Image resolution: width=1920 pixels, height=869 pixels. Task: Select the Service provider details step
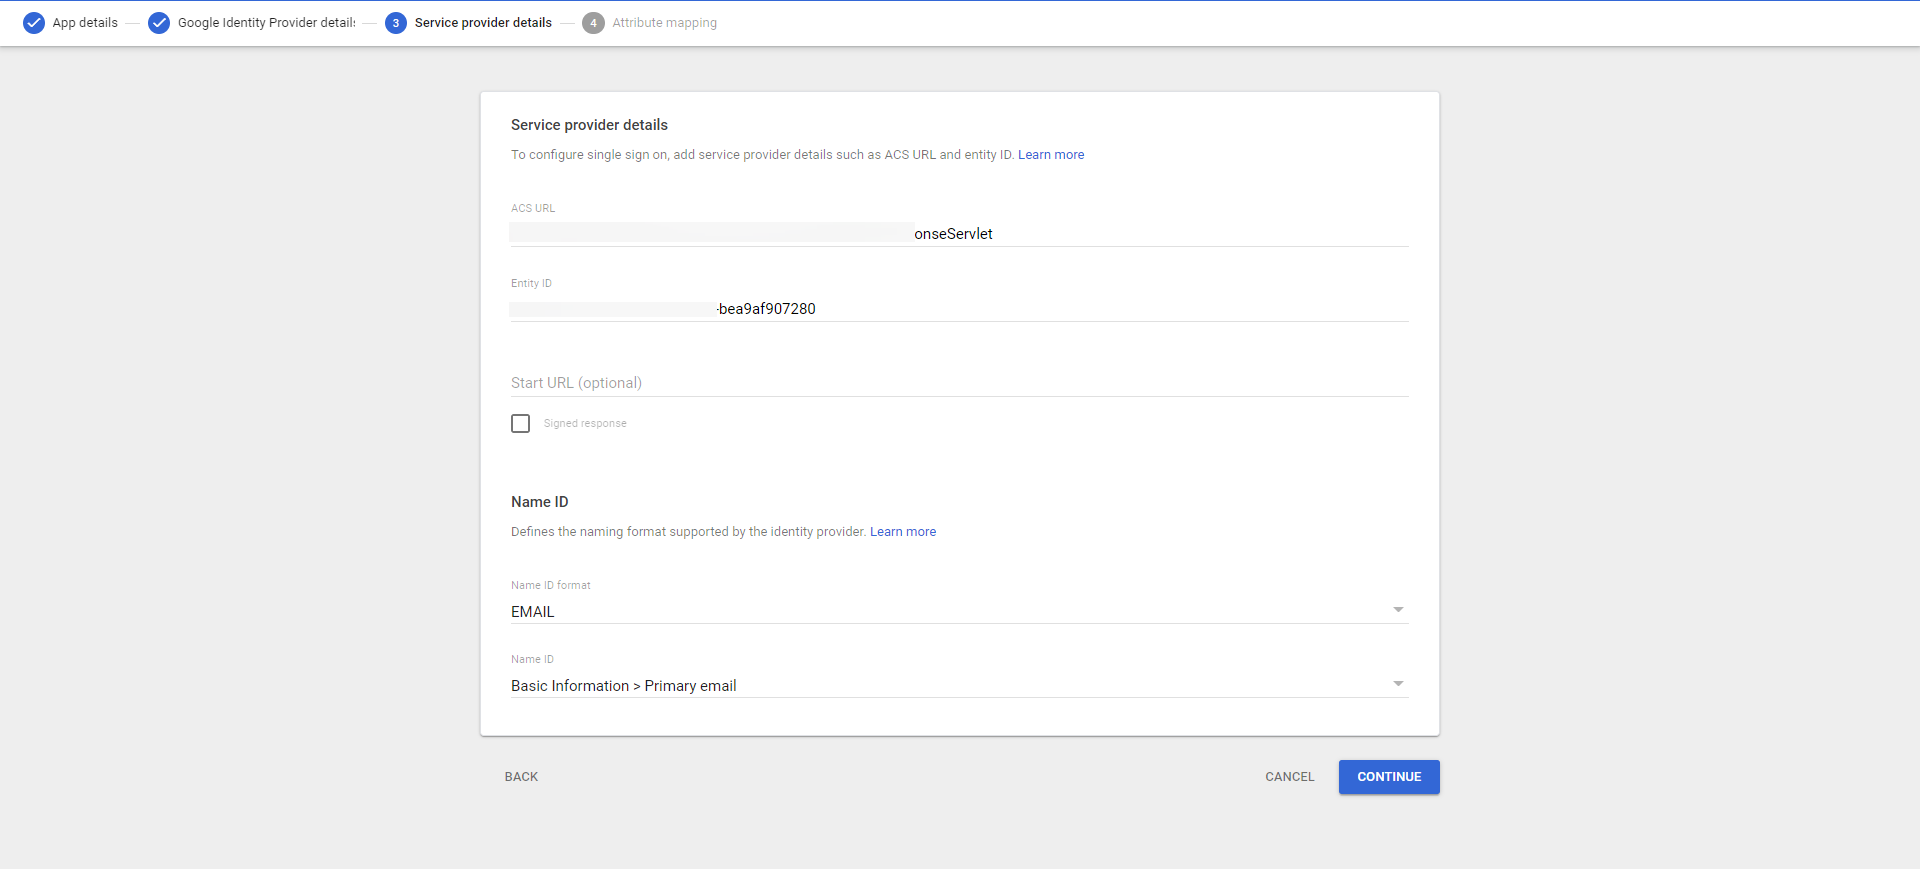click(x=483, y=23)
